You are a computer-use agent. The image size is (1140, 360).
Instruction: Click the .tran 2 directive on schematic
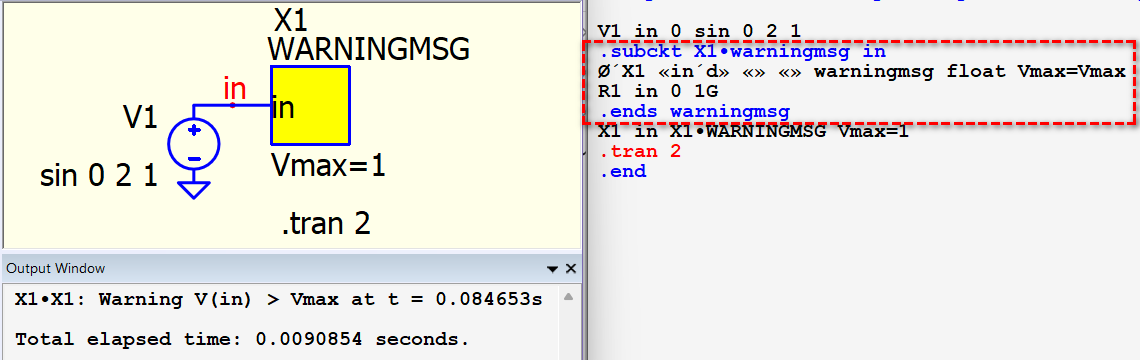[326, 223]
